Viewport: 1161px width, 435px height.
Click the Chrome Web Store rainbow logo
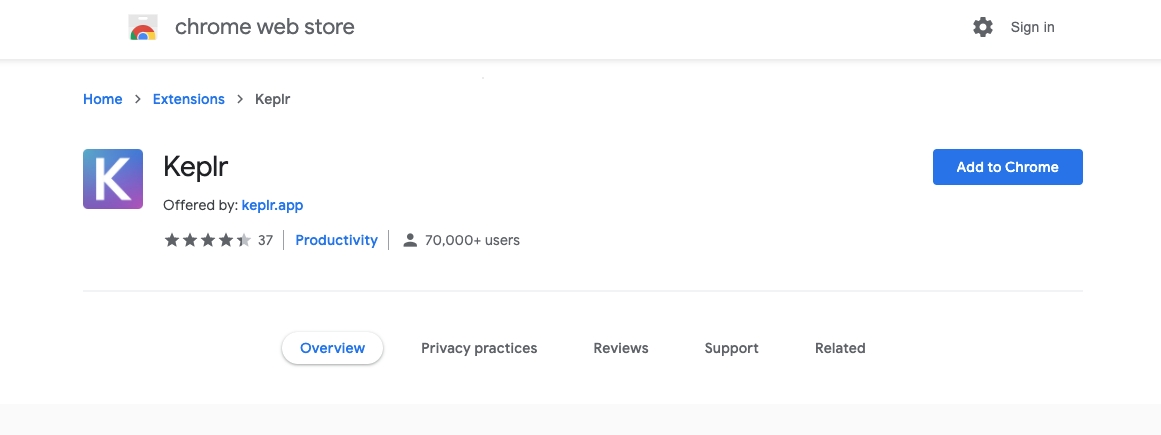[x=143, y=28]
